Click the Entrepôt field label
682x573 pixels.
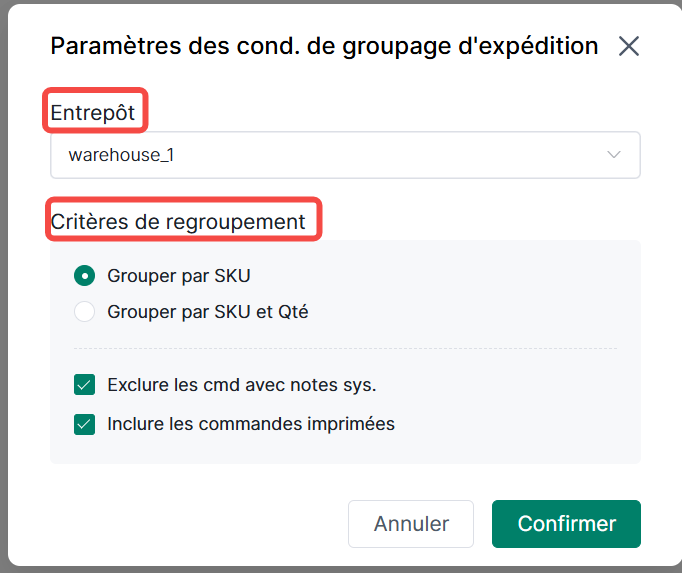tap(93, 112)
